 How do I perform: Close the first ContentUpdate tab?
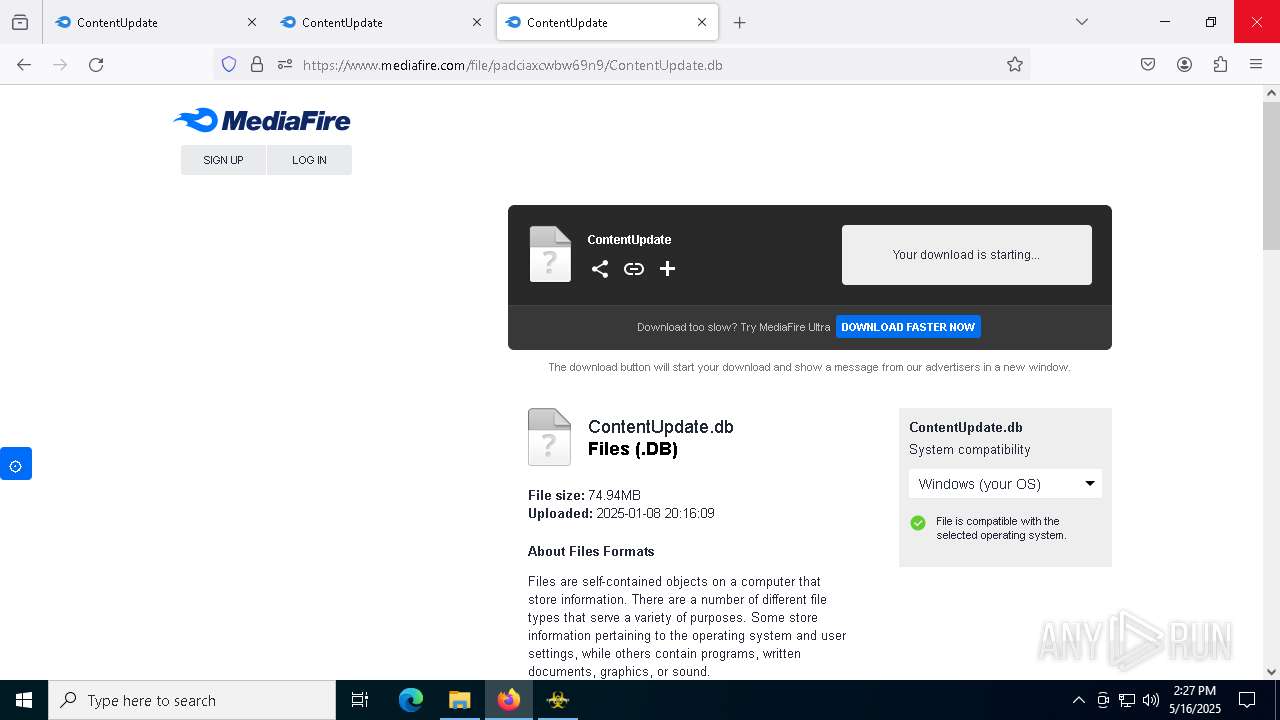(252, 22)
